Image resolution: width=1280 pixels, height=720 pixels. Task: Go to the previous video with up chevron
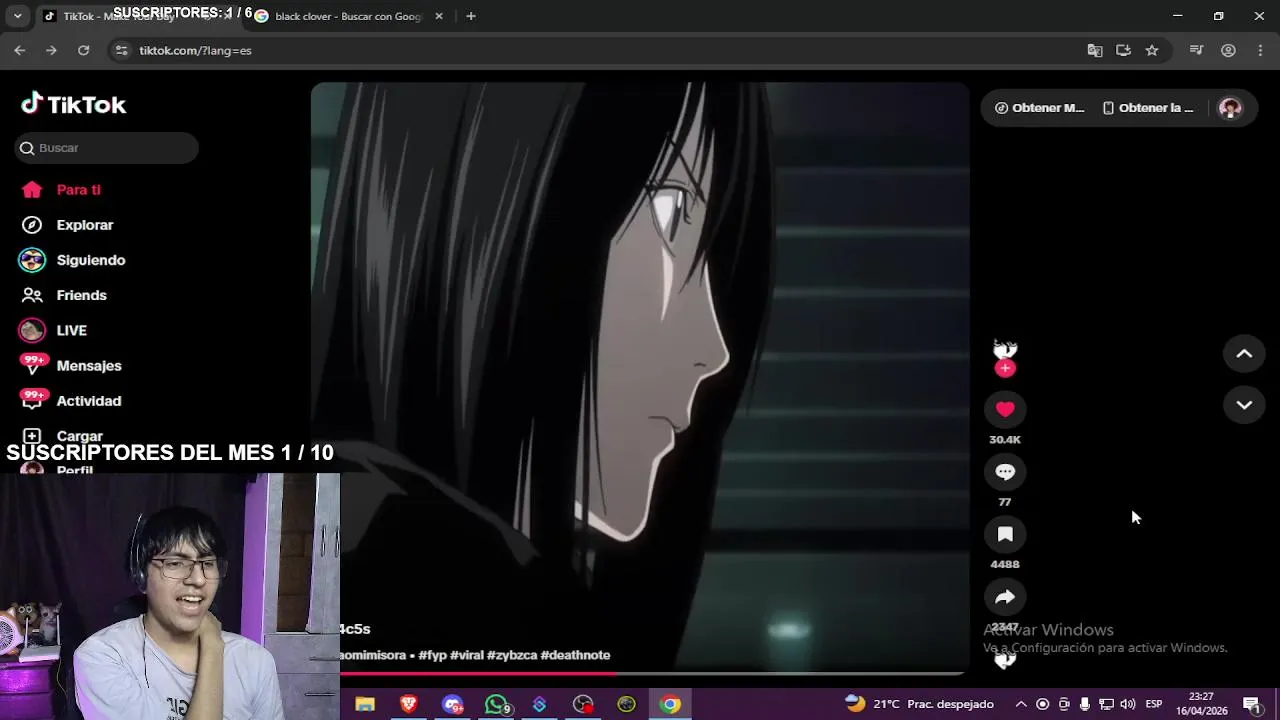click(1244, 353)
